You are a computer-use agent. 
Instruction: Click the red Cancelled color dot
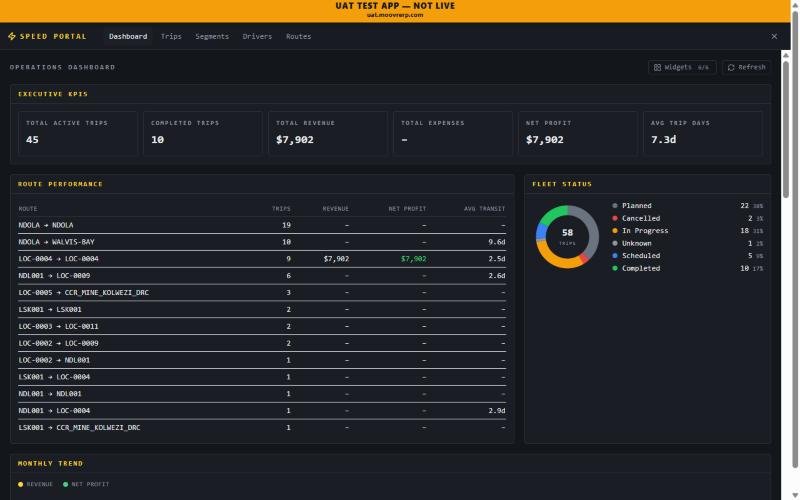(615, 218)
